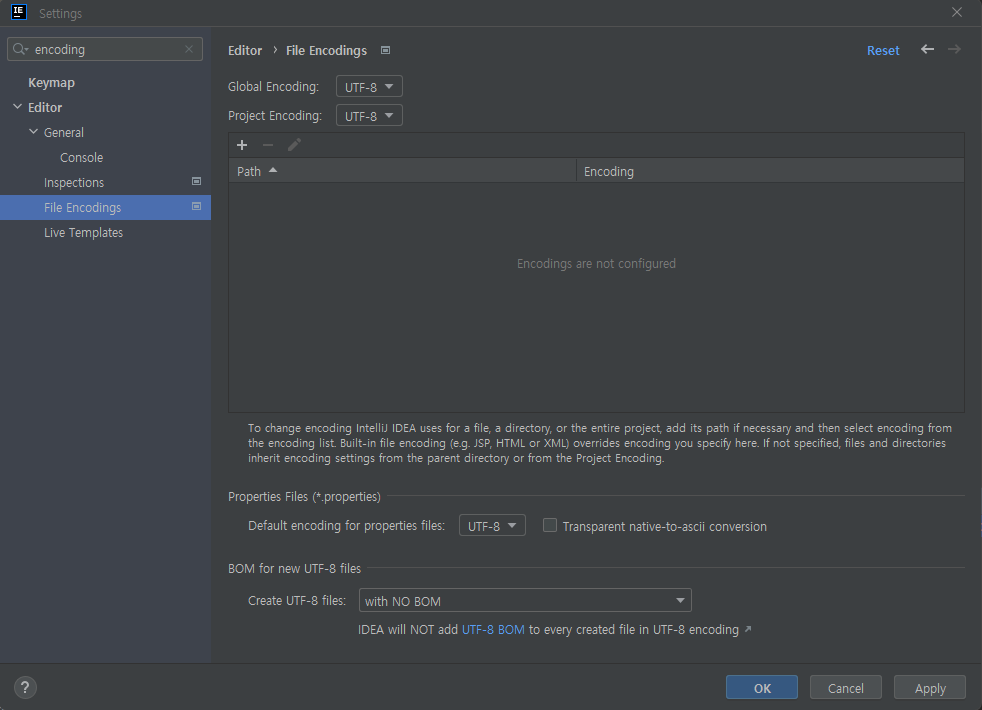This screenshot has width=982, height=710.
Task: Click the project icon on the File Encodings sidebar row
Action: point(196,206)
